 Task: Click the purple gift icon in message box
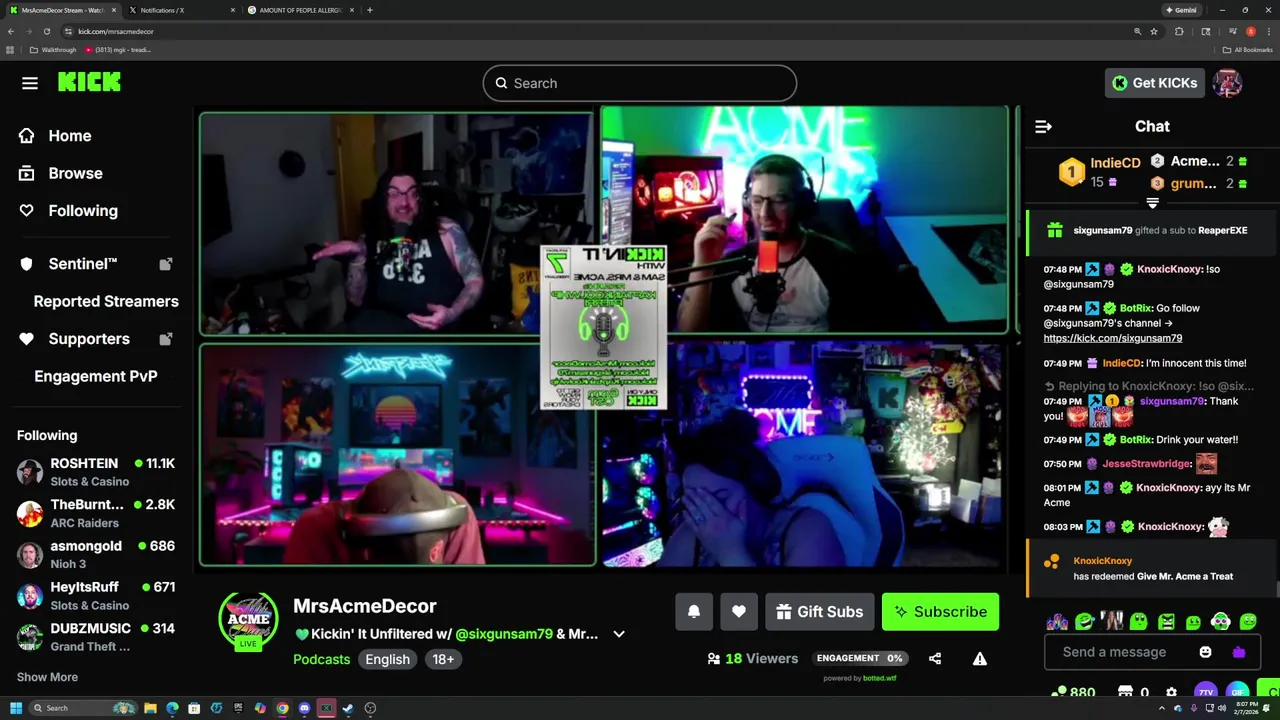[1239, 652]
